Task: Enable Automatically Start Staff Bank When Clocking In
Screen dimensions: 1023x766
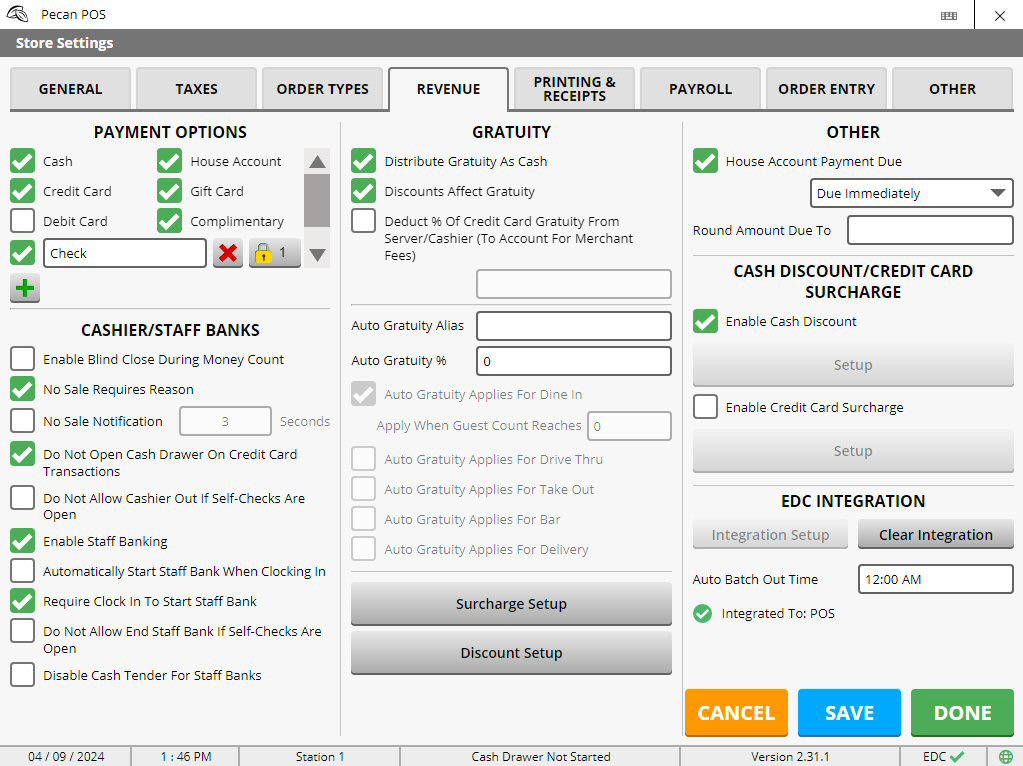Action: tap(23, 571)
